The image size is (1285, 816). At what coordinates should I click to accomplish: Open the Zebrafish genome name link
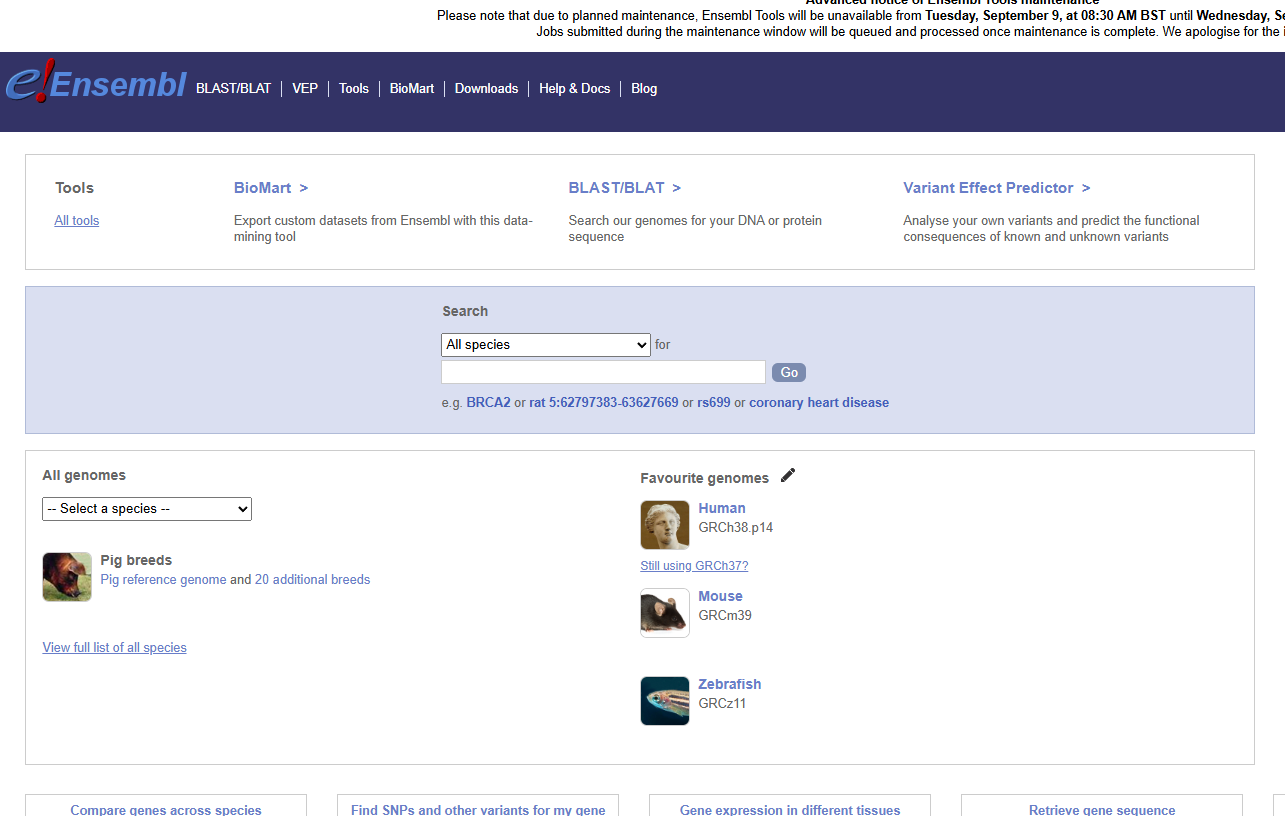pos(730,684)
